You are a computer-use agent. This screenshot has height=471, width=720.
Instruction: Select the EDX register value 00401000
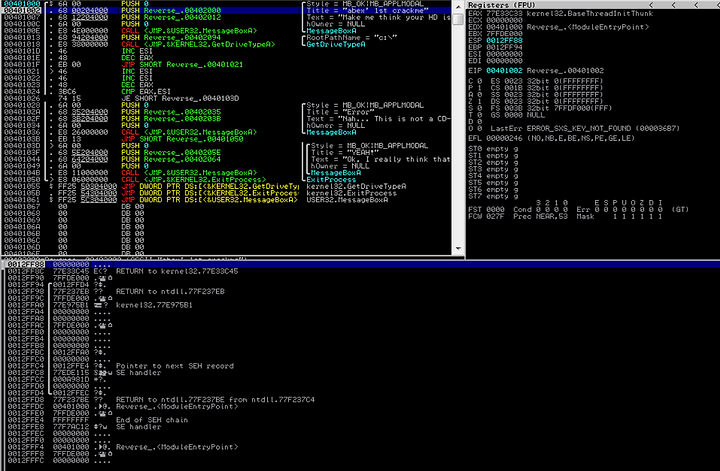click(504, 27)
